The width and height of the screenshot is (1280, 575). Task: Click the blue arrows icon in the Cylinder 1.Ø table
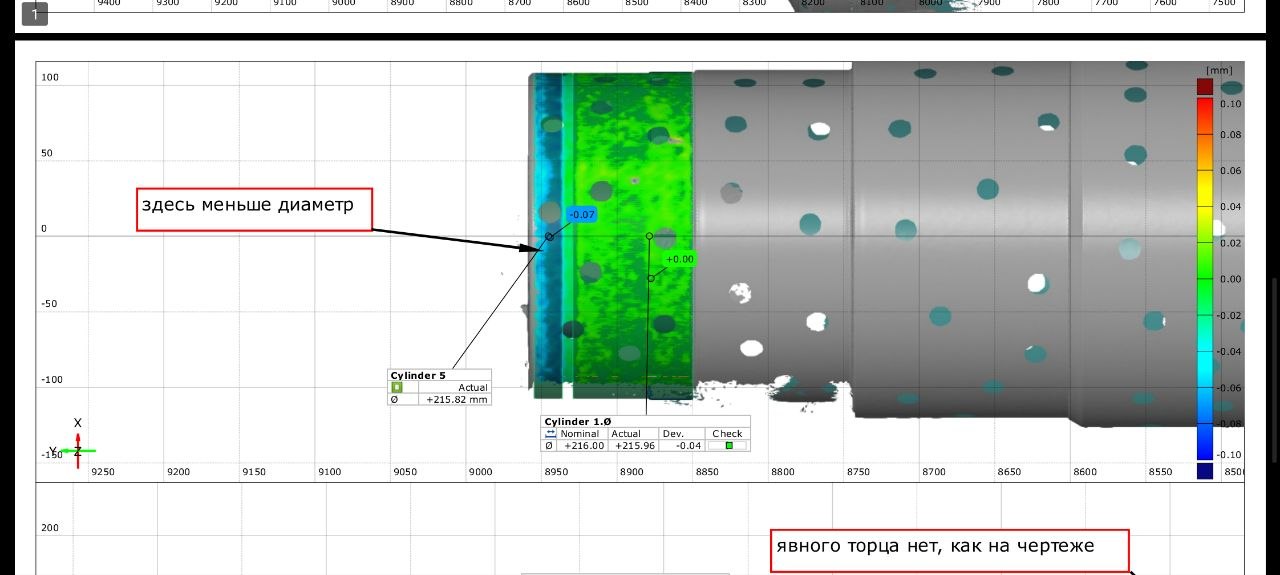tap(549, 434)
